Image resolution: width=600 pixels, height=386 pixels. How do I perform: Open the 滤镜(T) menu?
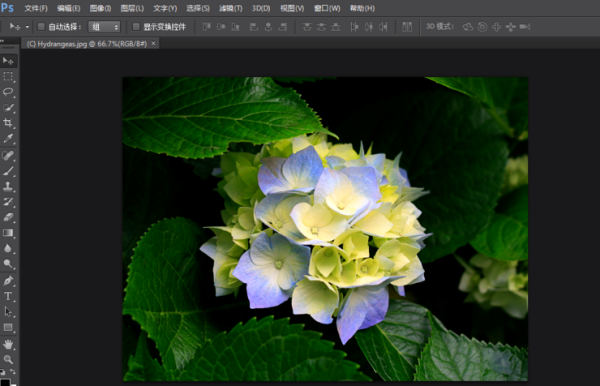[231, 8]
